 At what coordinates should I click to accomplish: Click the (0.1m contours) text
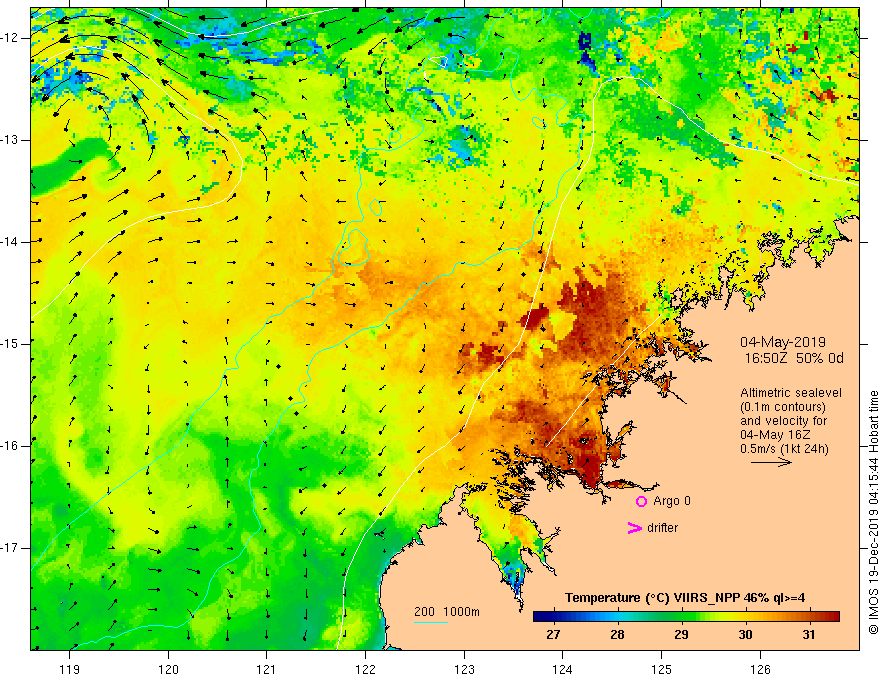783,407
